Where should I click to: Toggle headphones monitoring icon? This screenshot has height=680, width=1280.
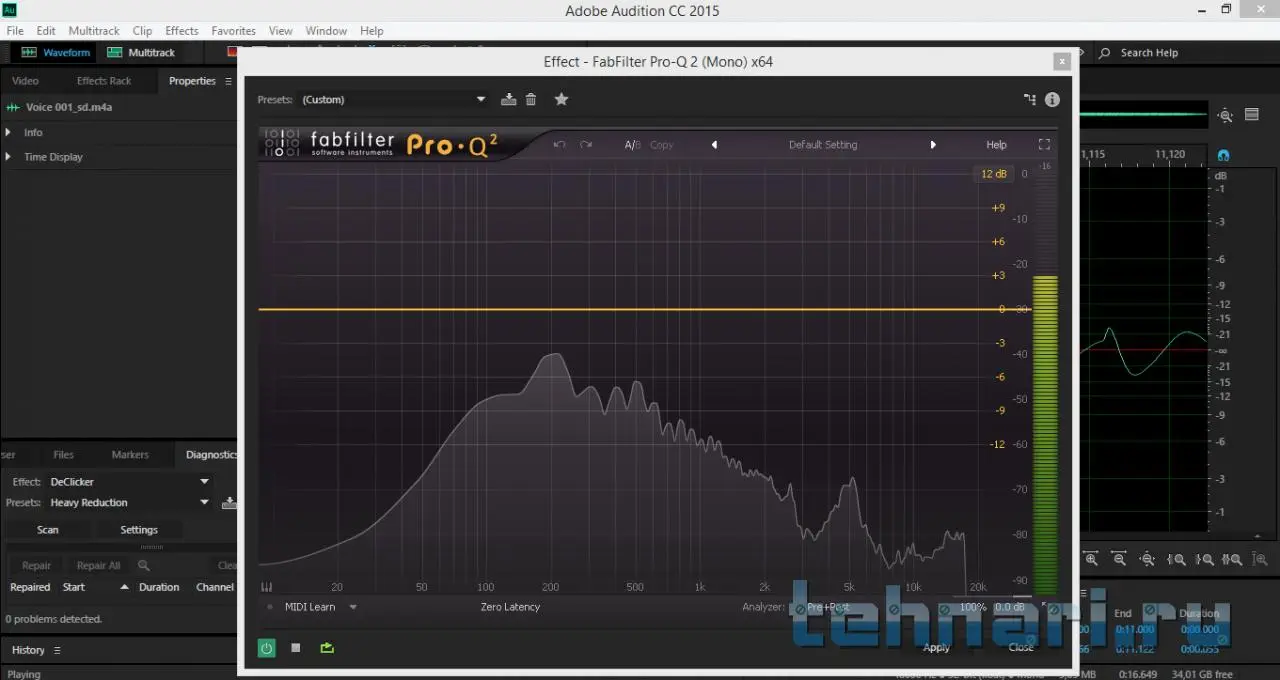(x=1224, y=155)
